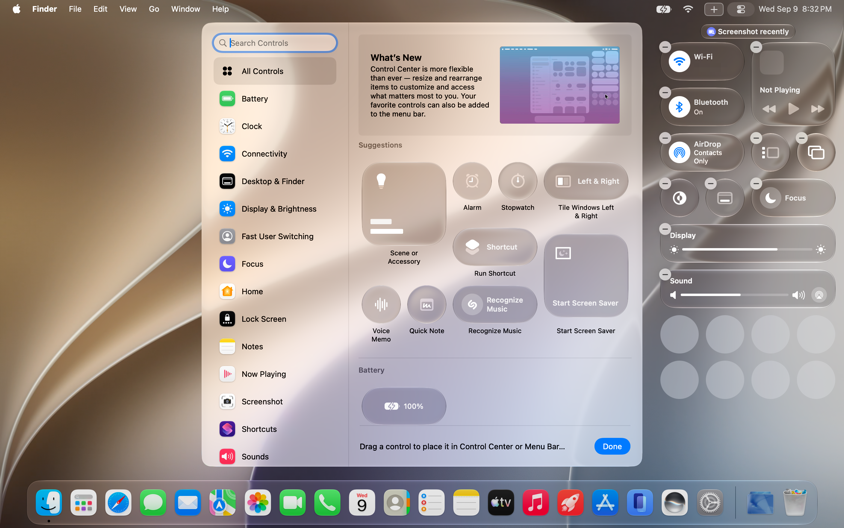Remove the Now Playing control with its minus button
The image size is (844, 528).
(x=756, y=47)
